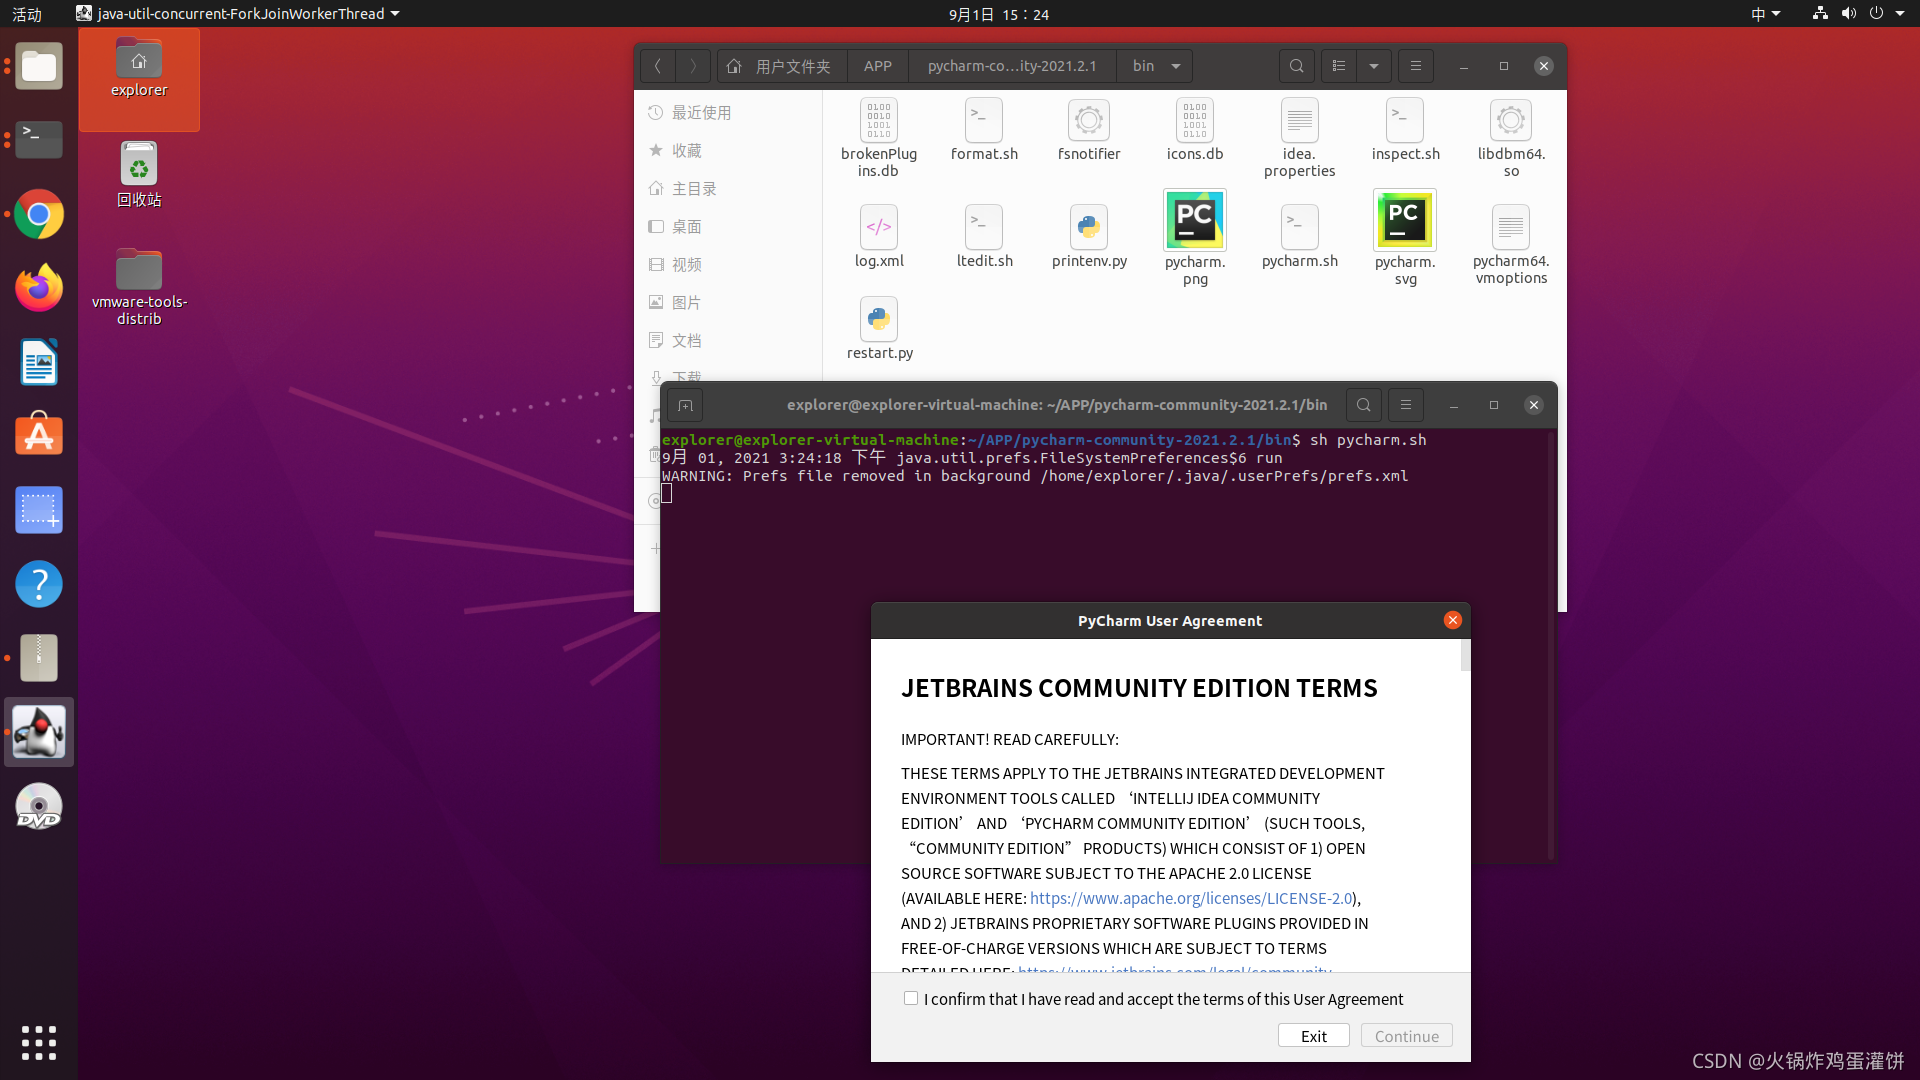Open 视频 in the file manager sidebar
Viewport: 1920px width, 1080px height.
coord(728,265)
